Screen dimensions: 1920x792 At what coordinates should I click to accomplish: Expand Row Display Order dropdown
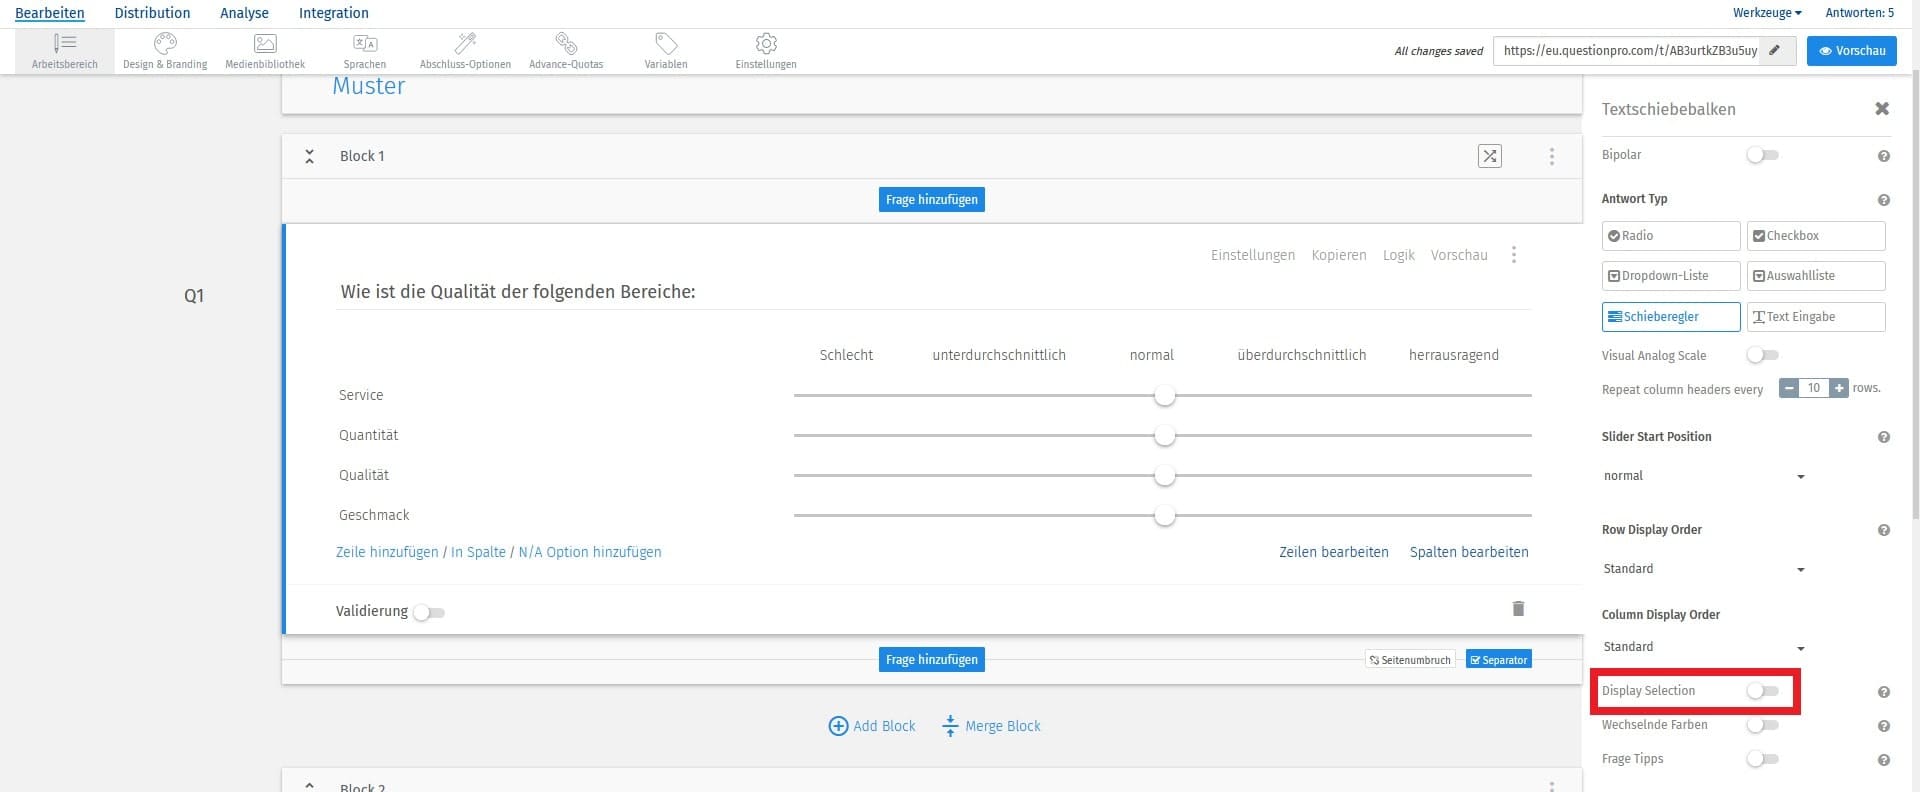pyautogui.click(x=1704, y=569)
